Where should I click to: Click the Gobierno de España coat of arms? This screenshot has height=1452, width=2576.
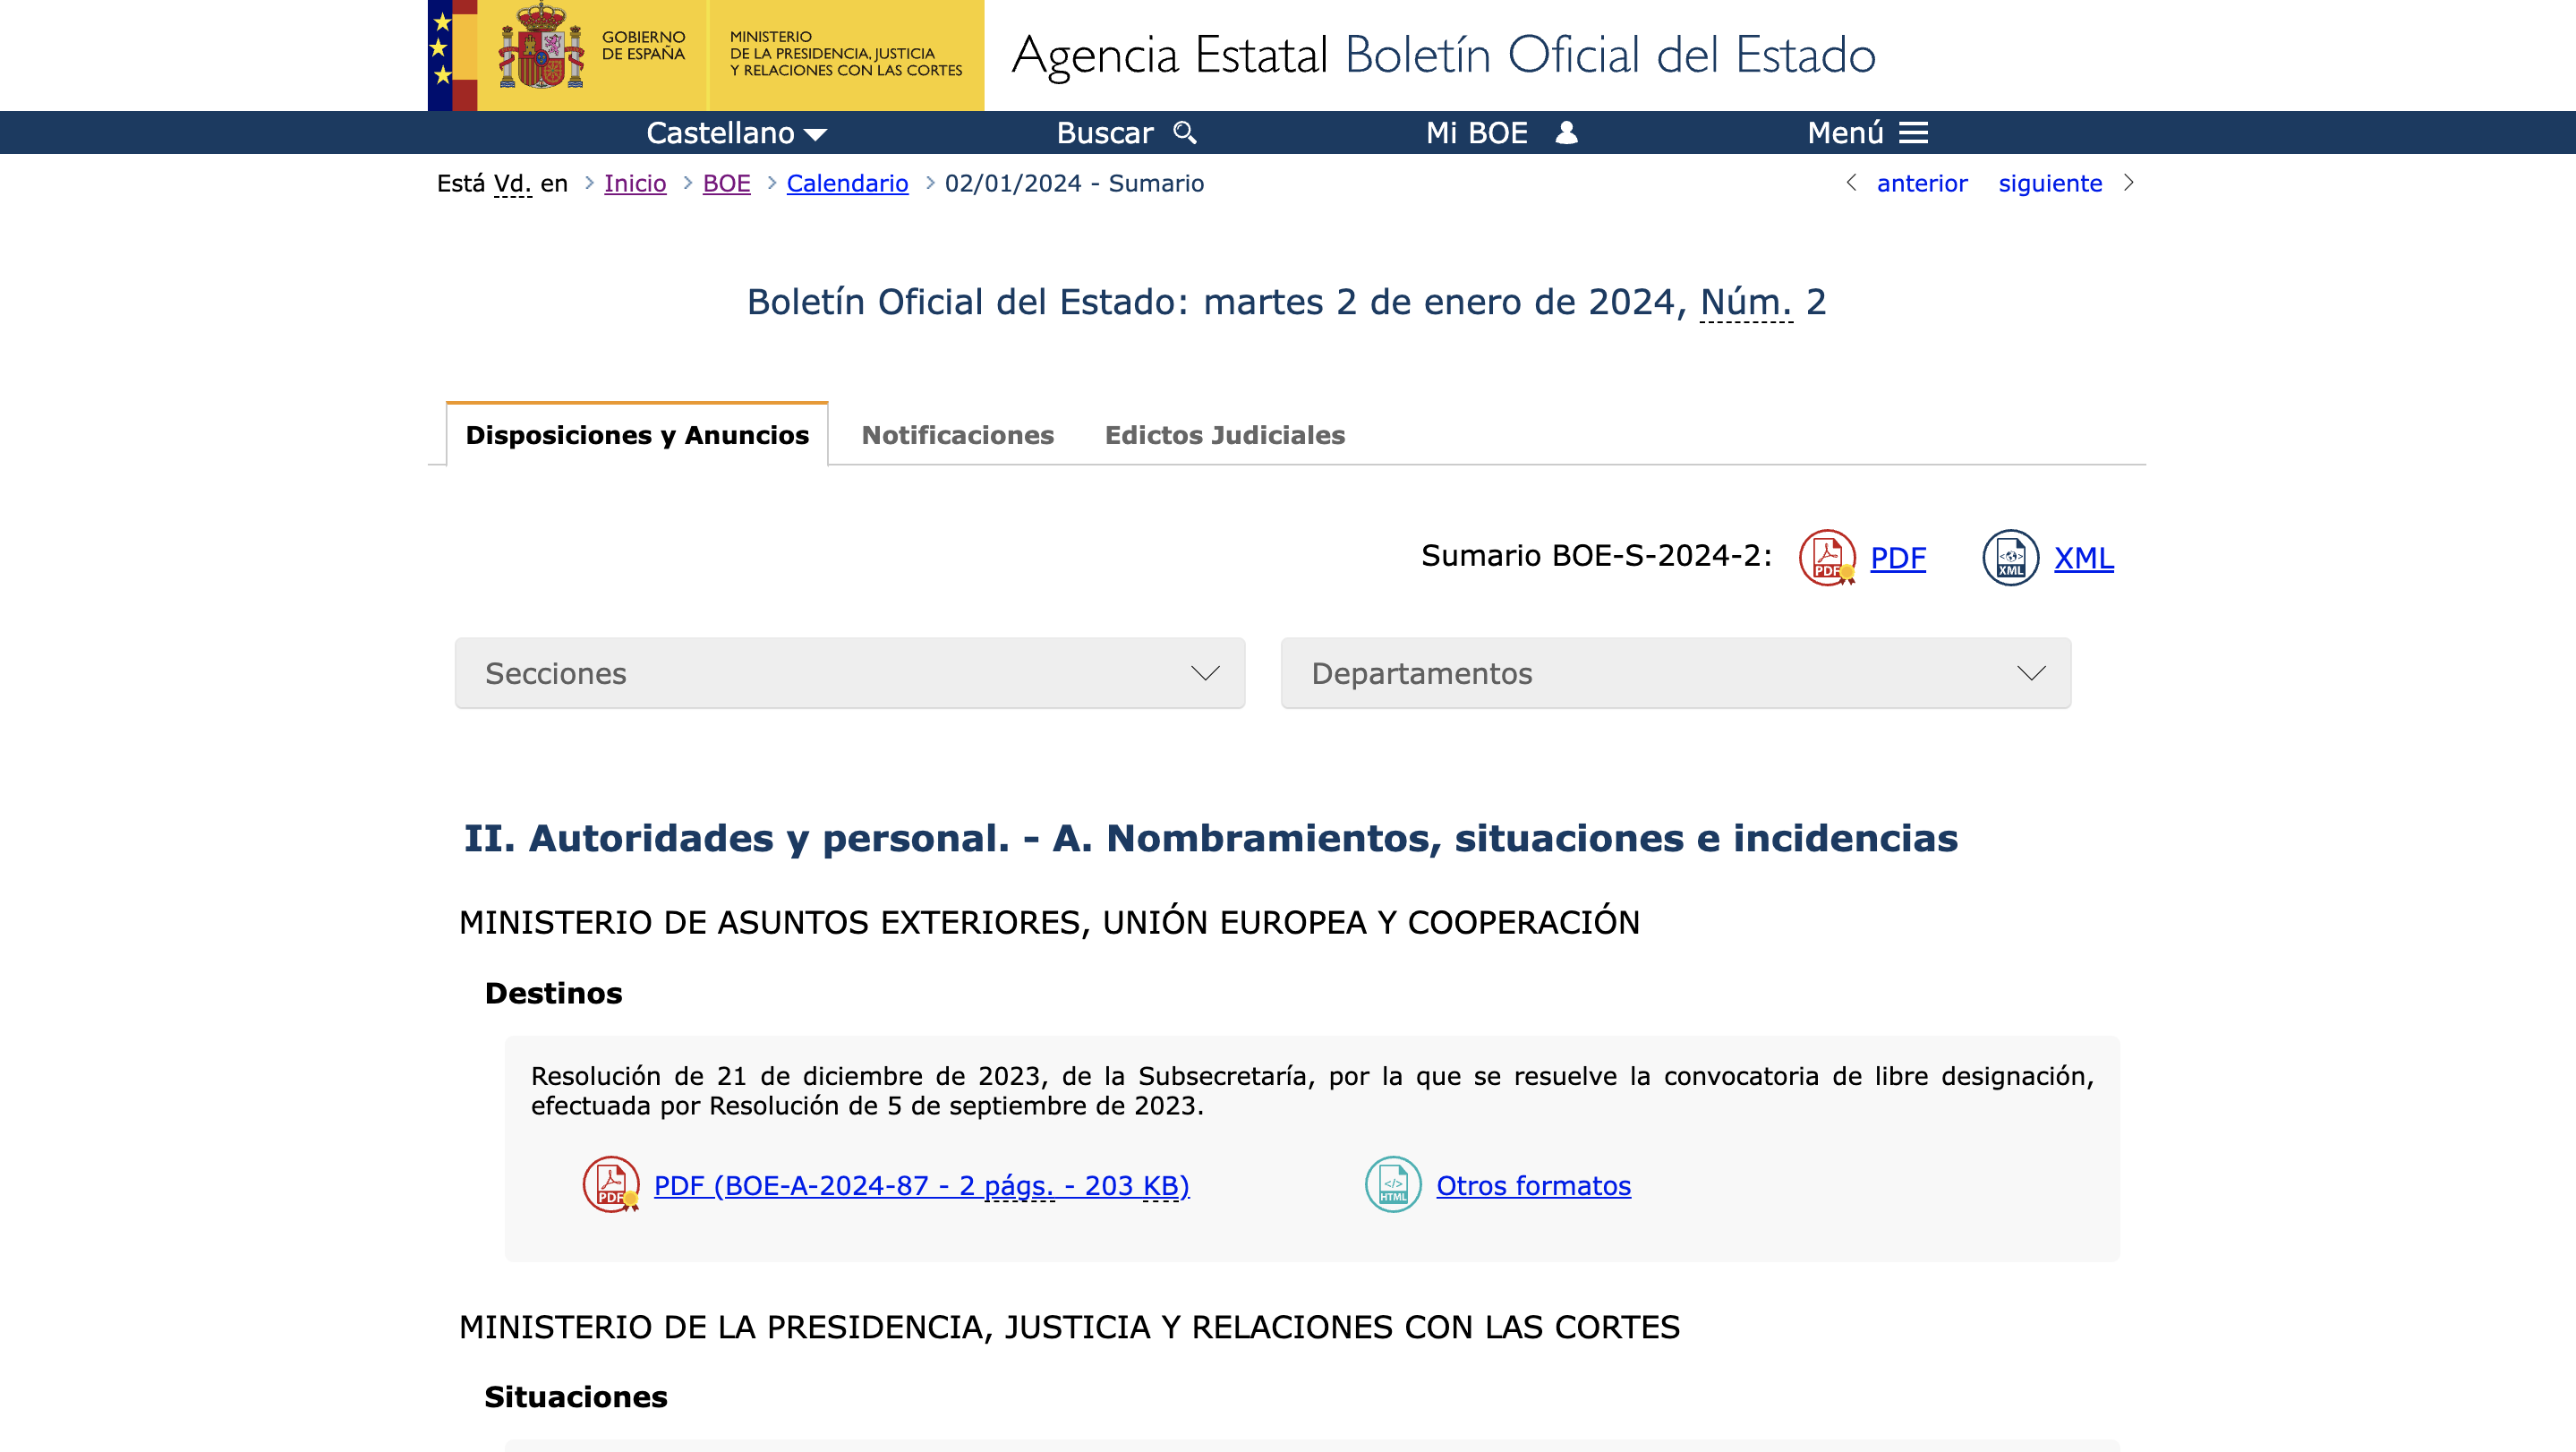[541, 47]
